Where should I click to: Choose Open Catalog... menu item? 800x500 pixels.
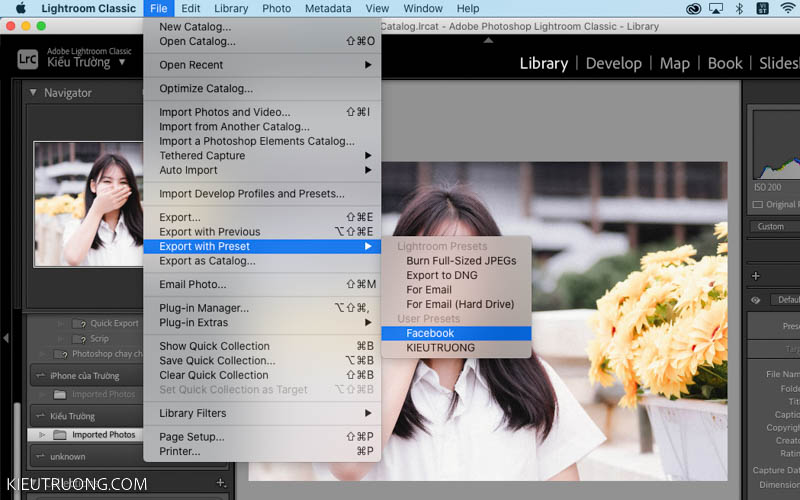(262, 41)
